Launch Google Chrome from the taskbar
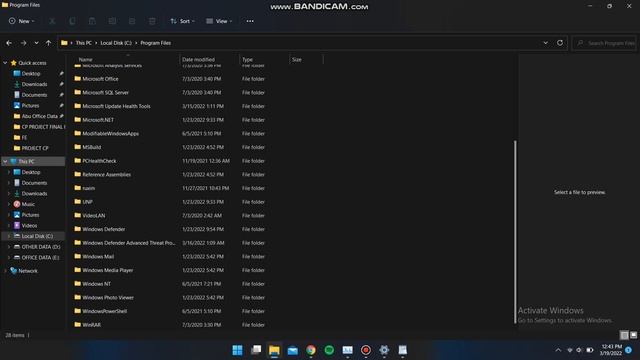 click(x=311, y=350)
